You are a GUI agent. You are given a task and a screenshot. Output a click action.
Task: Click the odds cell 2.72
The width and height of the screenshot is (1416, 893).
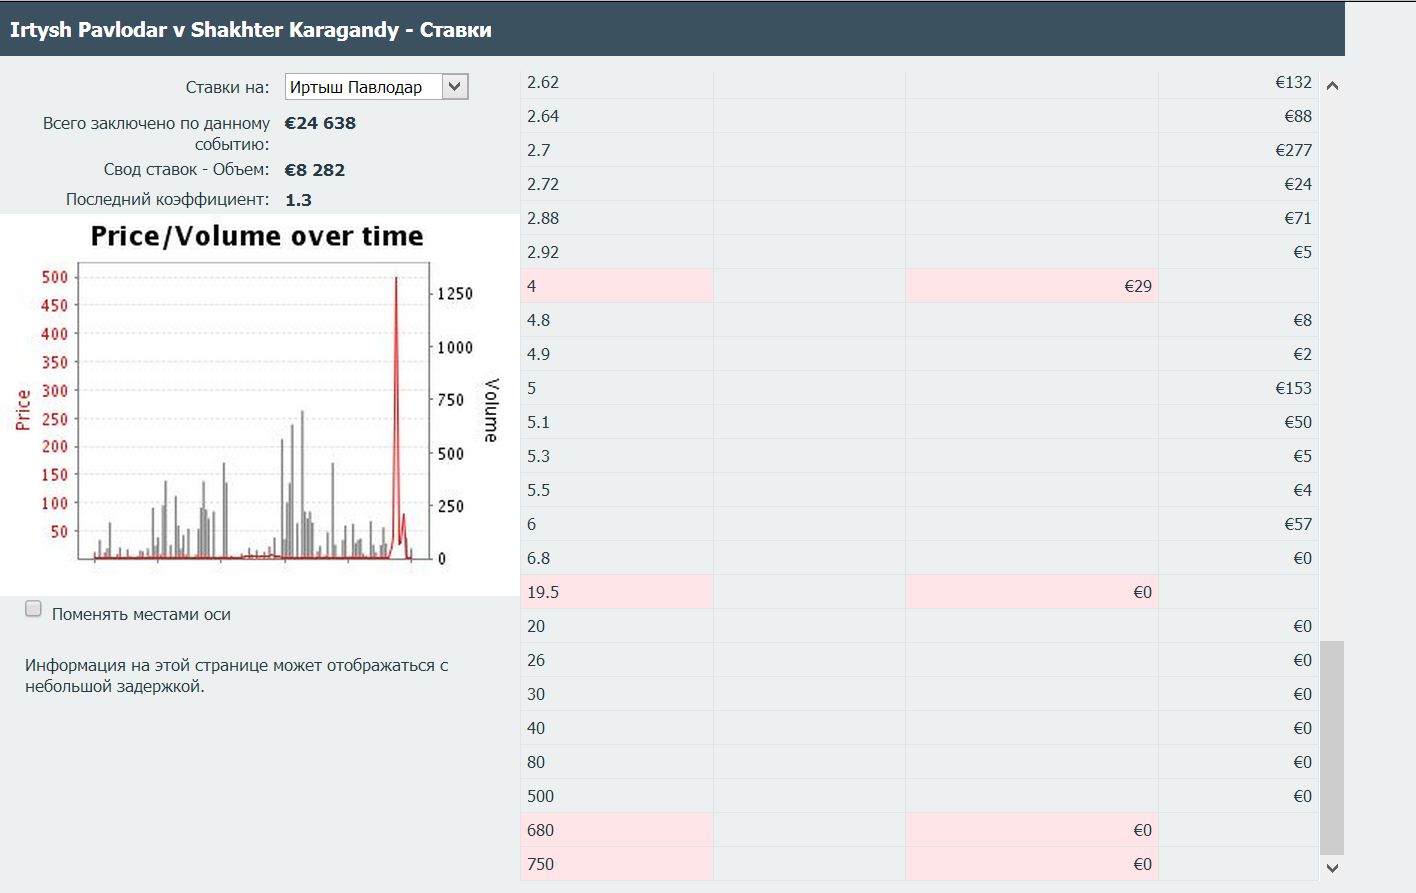pyautogui.click(x=617, y=184)
